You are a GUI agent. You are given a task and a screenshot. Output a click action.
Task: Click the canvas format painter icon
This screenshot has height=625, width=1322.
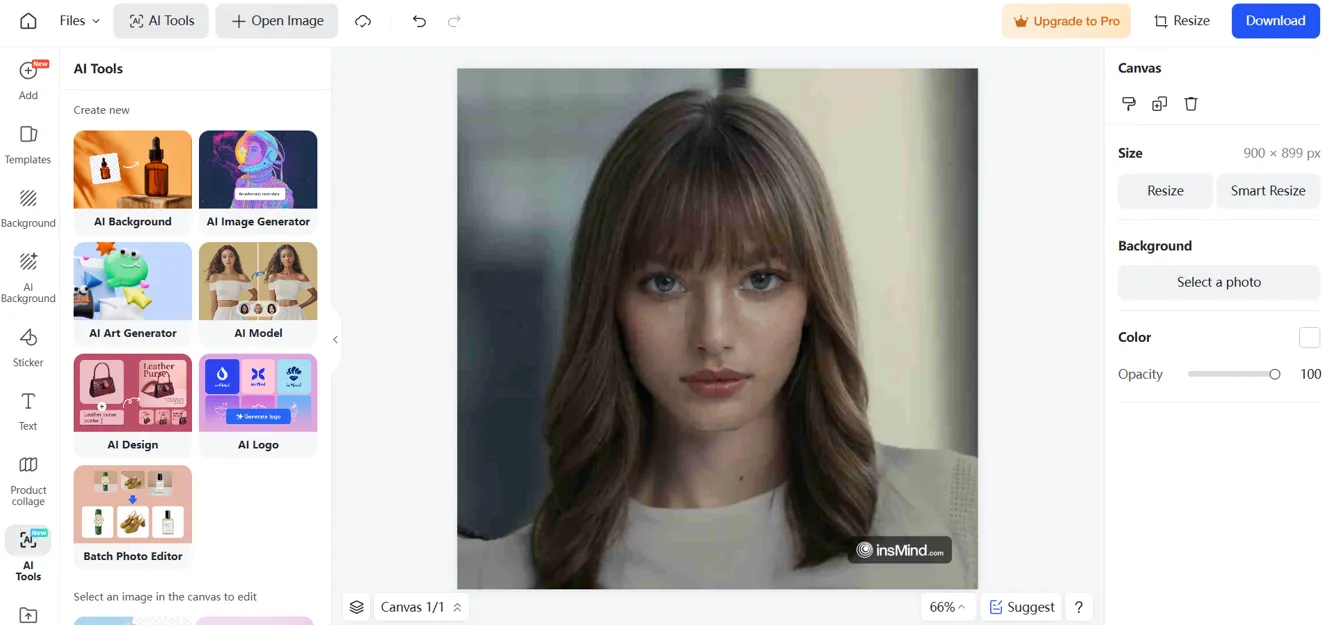click(1129, 104)
